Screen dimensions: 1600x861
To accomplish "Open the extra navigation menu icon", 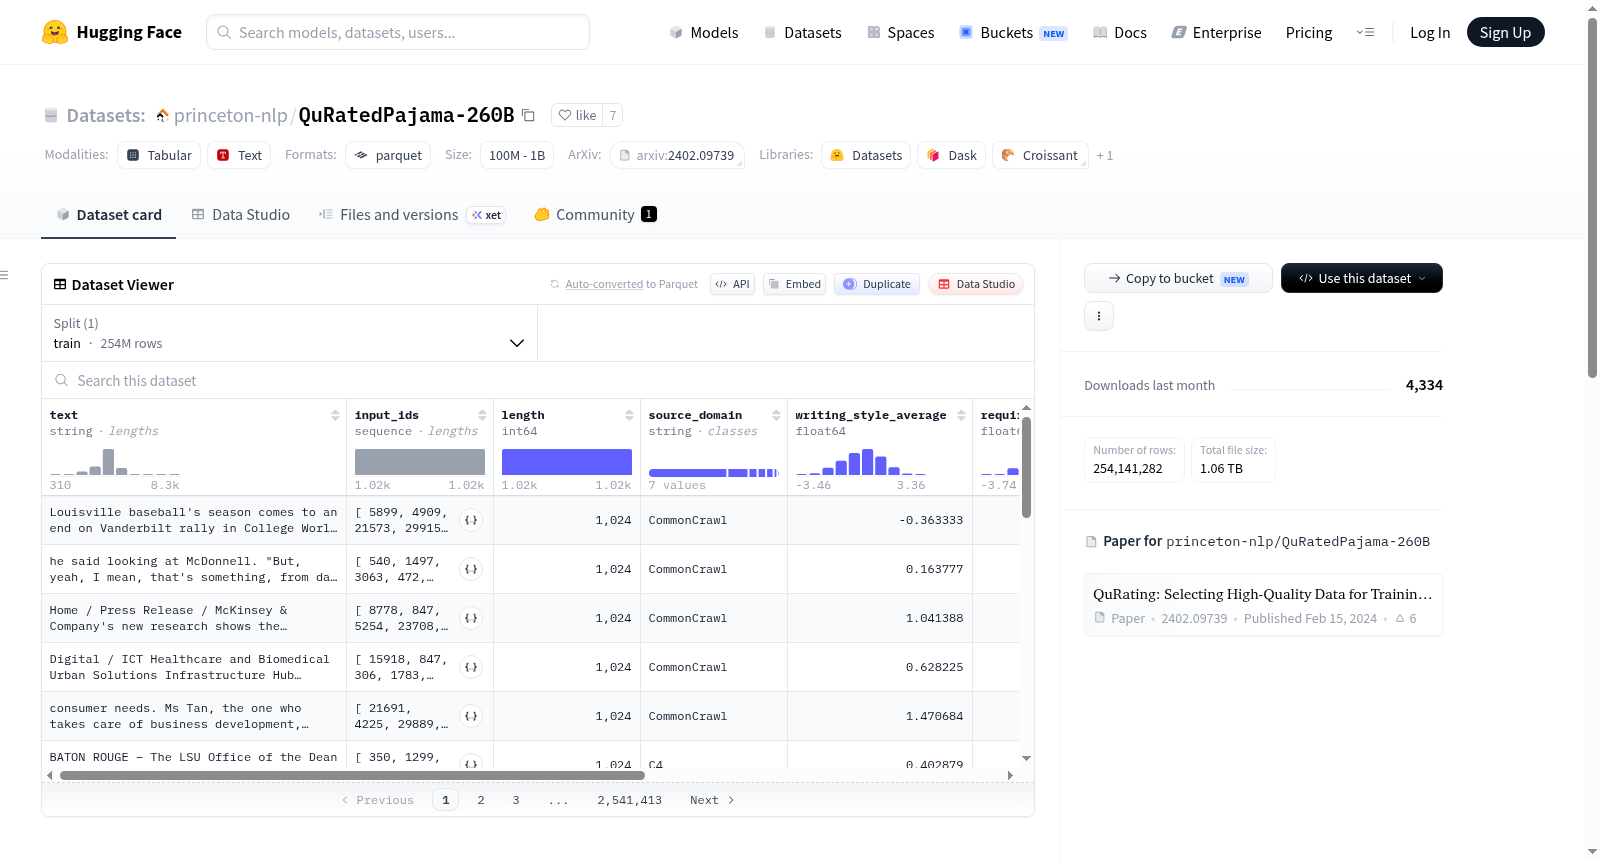I will click(x=1365, y=32).
